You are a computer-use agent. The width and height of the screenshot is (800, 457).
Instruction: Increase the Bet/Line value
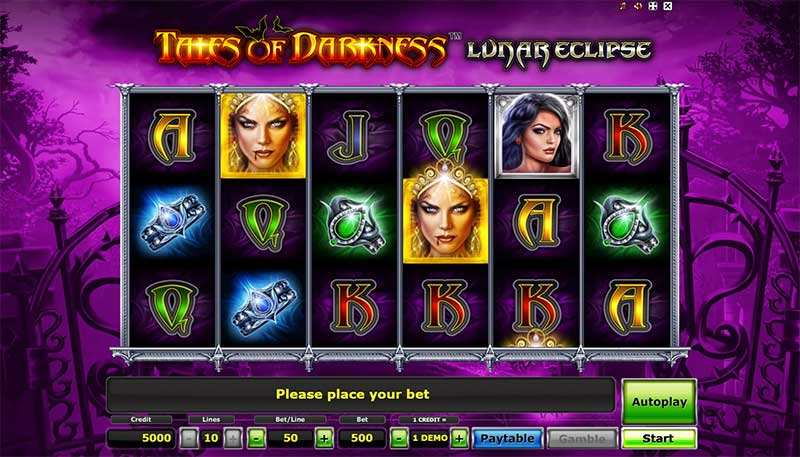[x=324, y=438]
